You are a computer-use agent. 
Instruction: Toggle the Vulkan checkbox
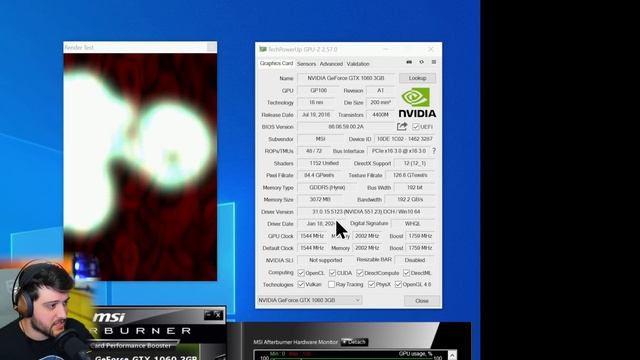[x=301, y=284]
